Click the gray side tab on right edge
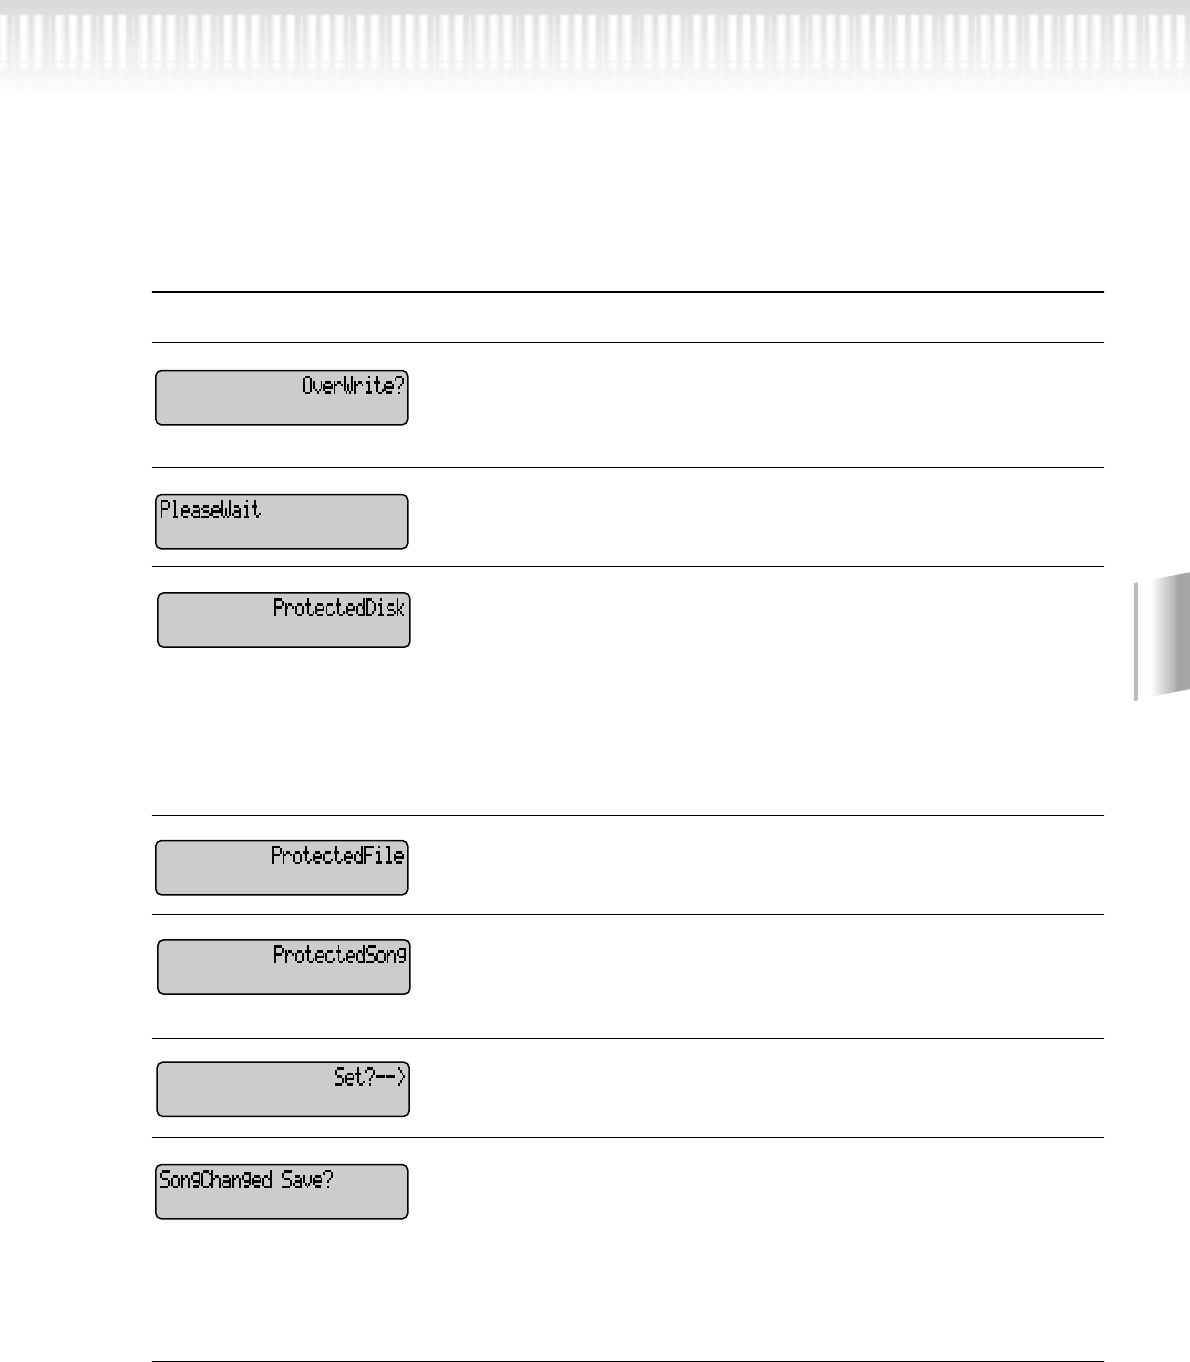 1162,636
